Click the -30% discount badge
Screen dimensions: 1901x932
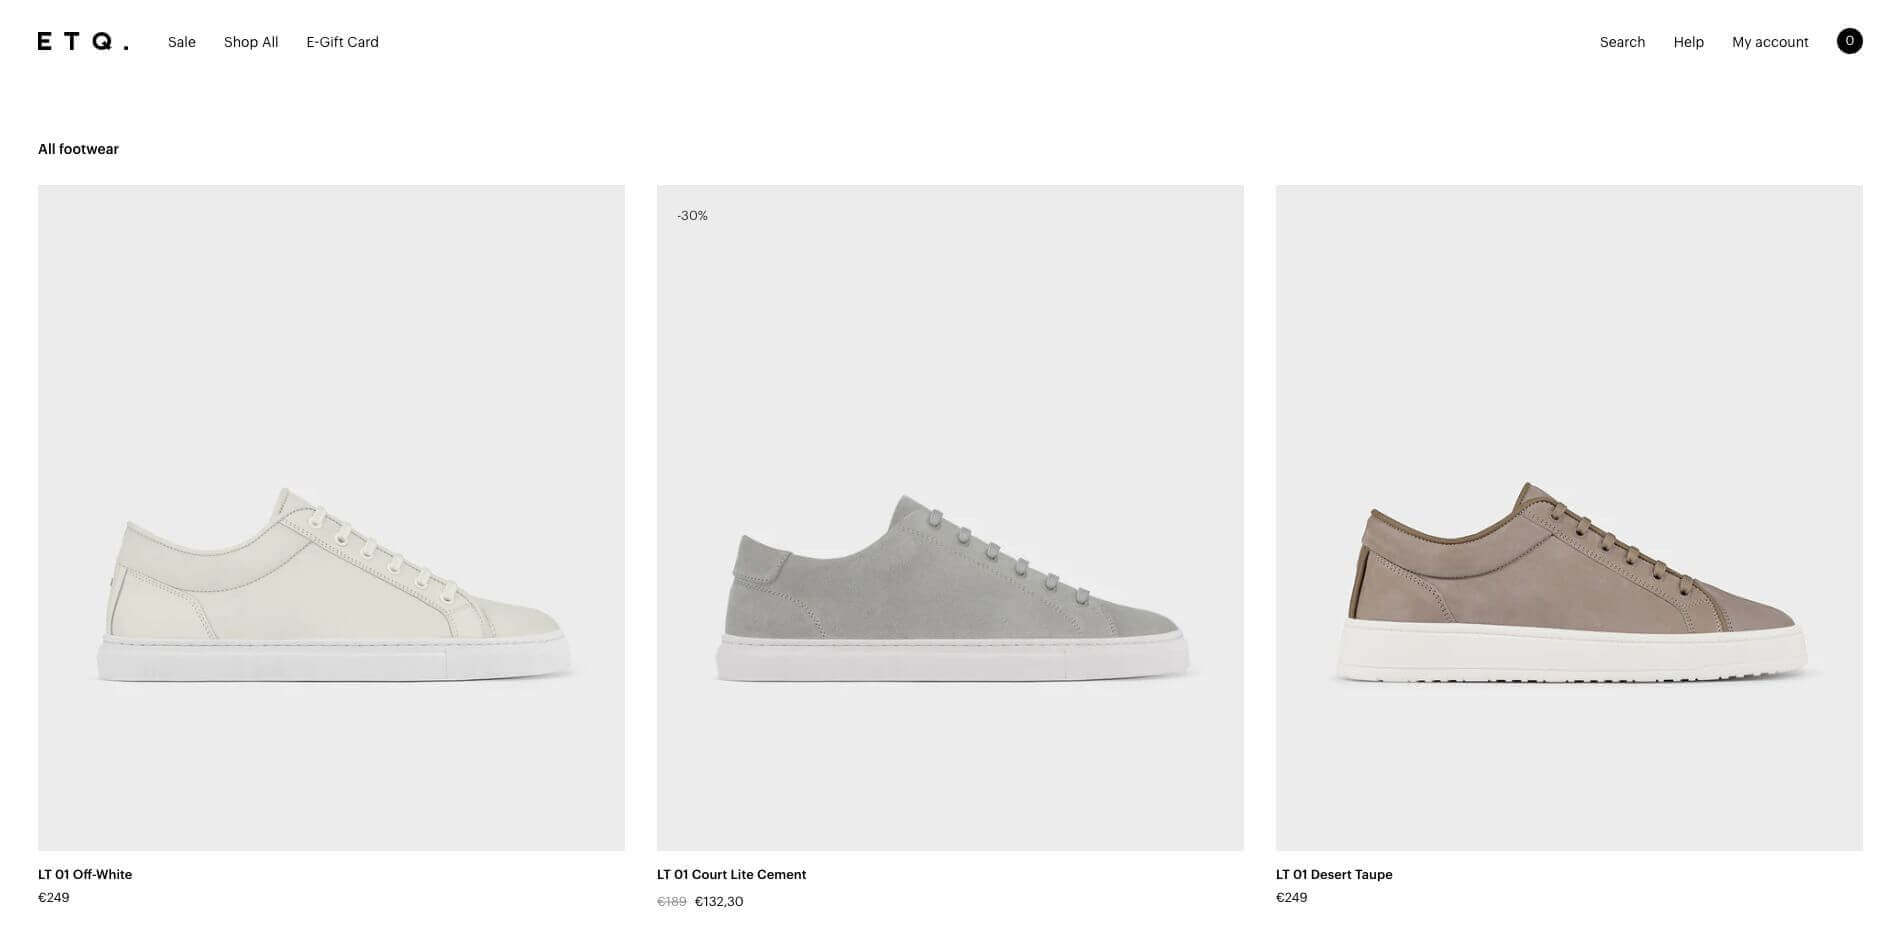tap(692, 216)
